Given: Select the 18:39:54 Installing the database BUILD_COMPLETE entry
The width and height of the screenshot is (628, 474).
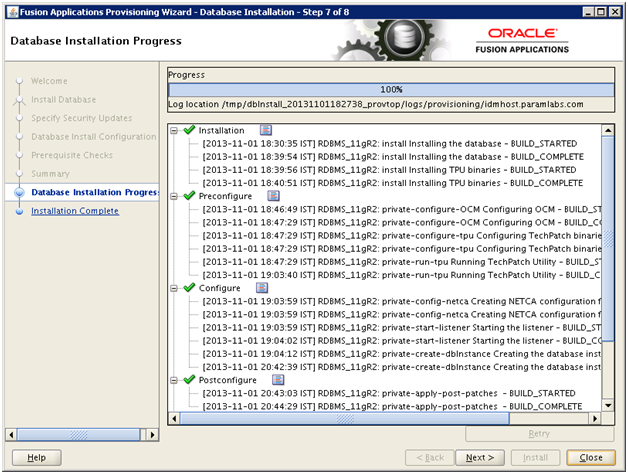Looking at the screenshot, I should click(393, 157).
